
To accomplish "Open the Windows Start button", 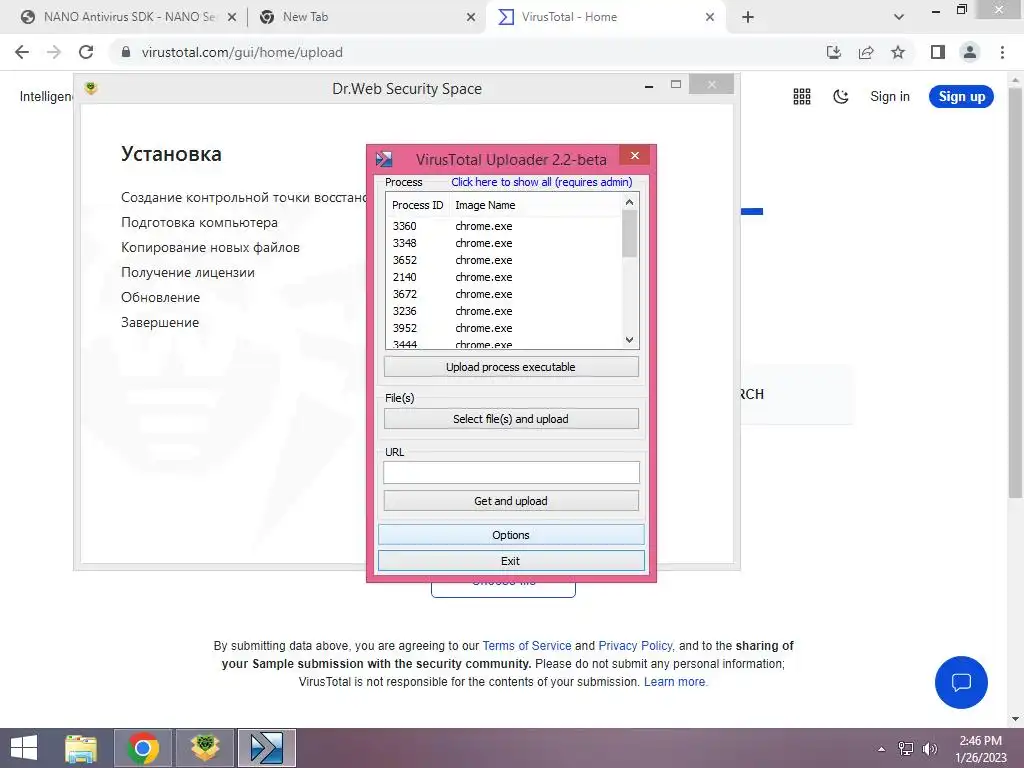I will (24, 748).
